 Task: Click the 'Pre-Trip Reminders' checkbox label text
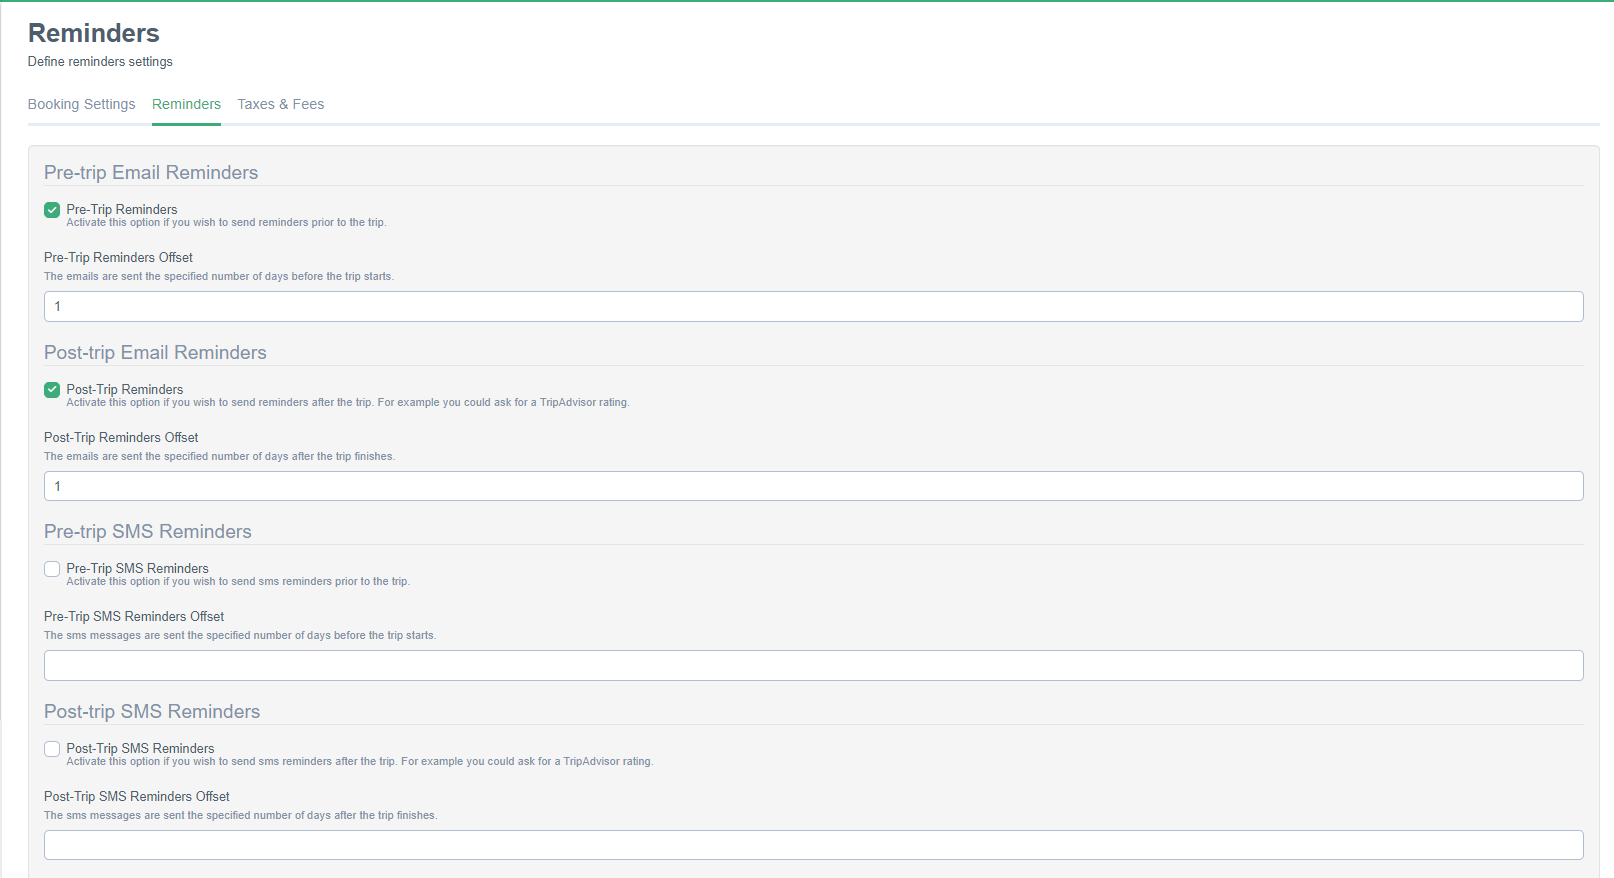[x=122, y=209]
